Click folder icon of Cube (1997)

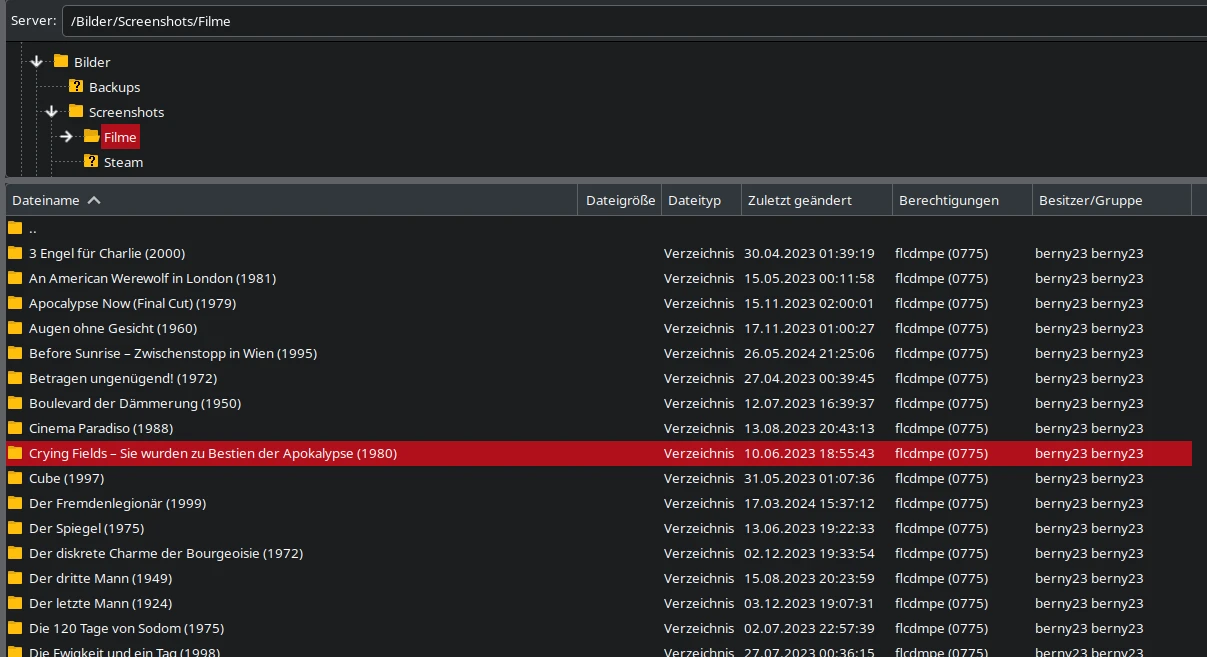coord(15,478)
